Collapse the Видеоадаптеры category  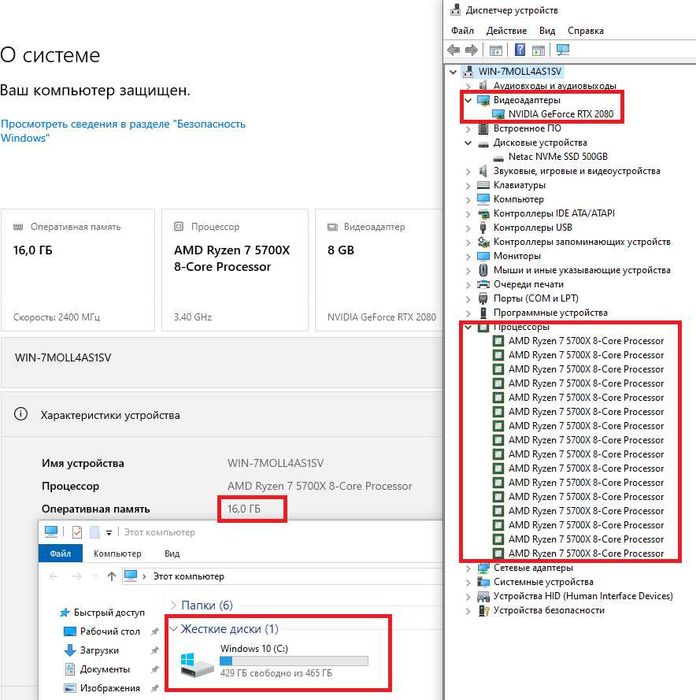(x=468, y=100)
